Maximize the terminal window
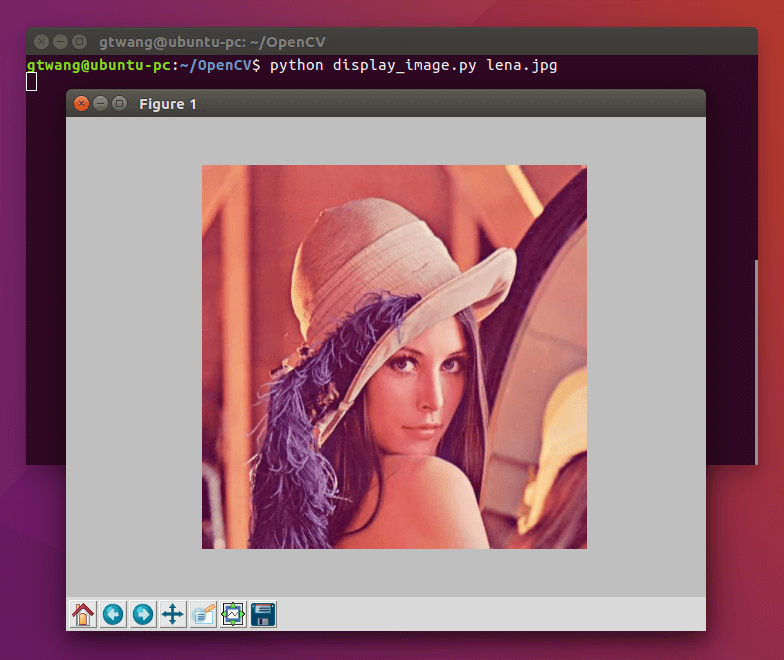Viewport: 784px width, 660px height. [80, 42]
